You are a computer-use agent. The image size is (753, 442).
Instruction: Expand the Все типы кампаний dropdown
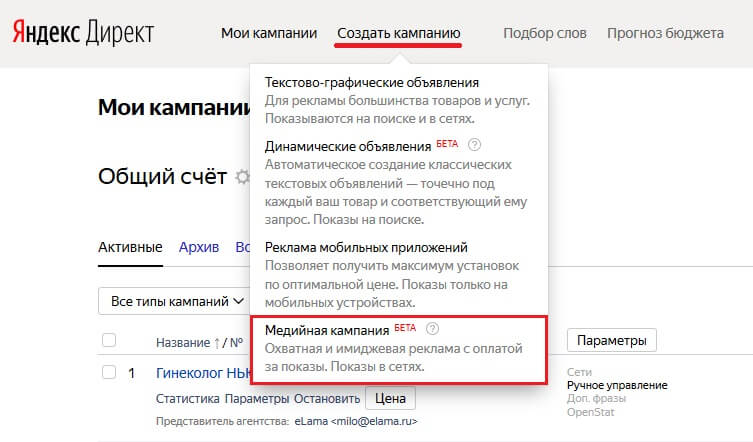click(x=175, y=301)
